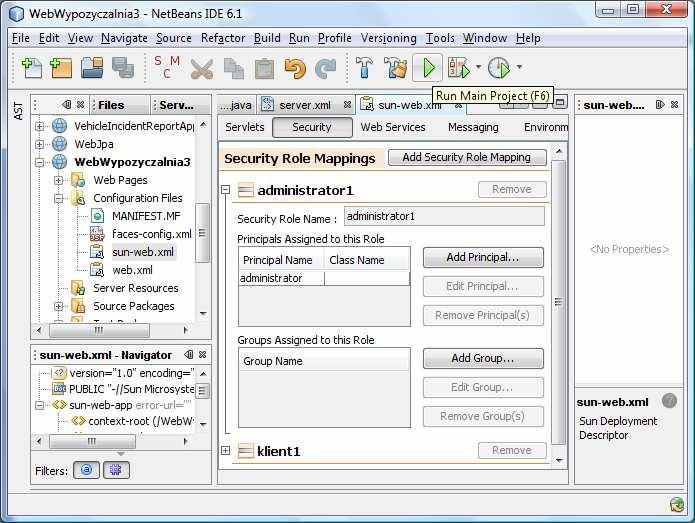Click Add Security Role Mapping button
Viewport: 695px width, 523px height.
467,157
